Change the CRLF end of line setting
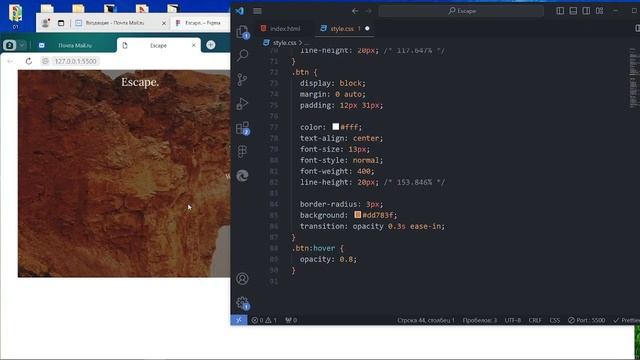The image size is (640, 360). click(x=535, y=320)
